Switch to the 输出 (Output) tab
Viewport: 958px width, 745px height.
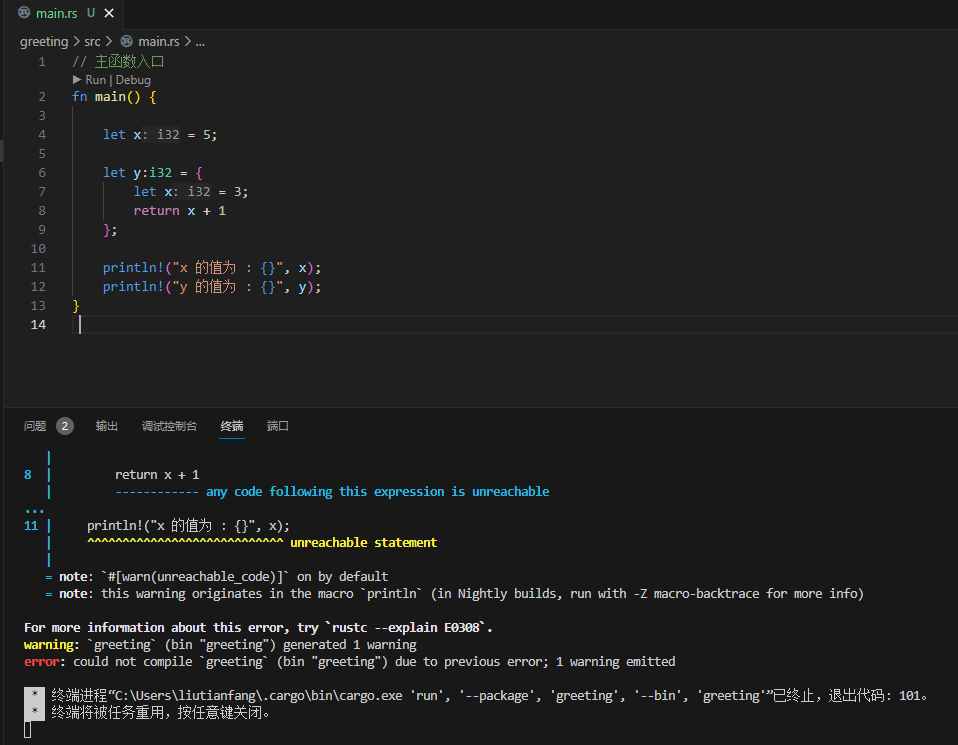pos(106,426)
